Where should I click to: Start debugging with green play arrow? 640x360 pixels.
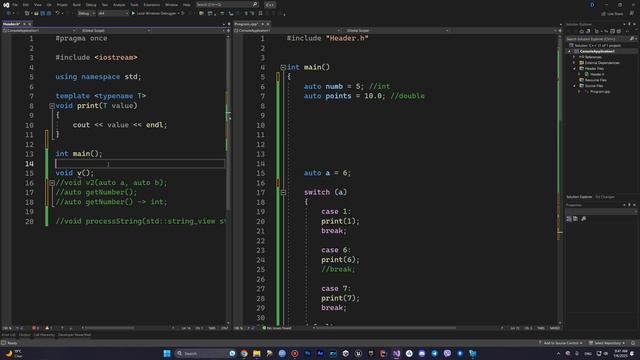point(133,13)
